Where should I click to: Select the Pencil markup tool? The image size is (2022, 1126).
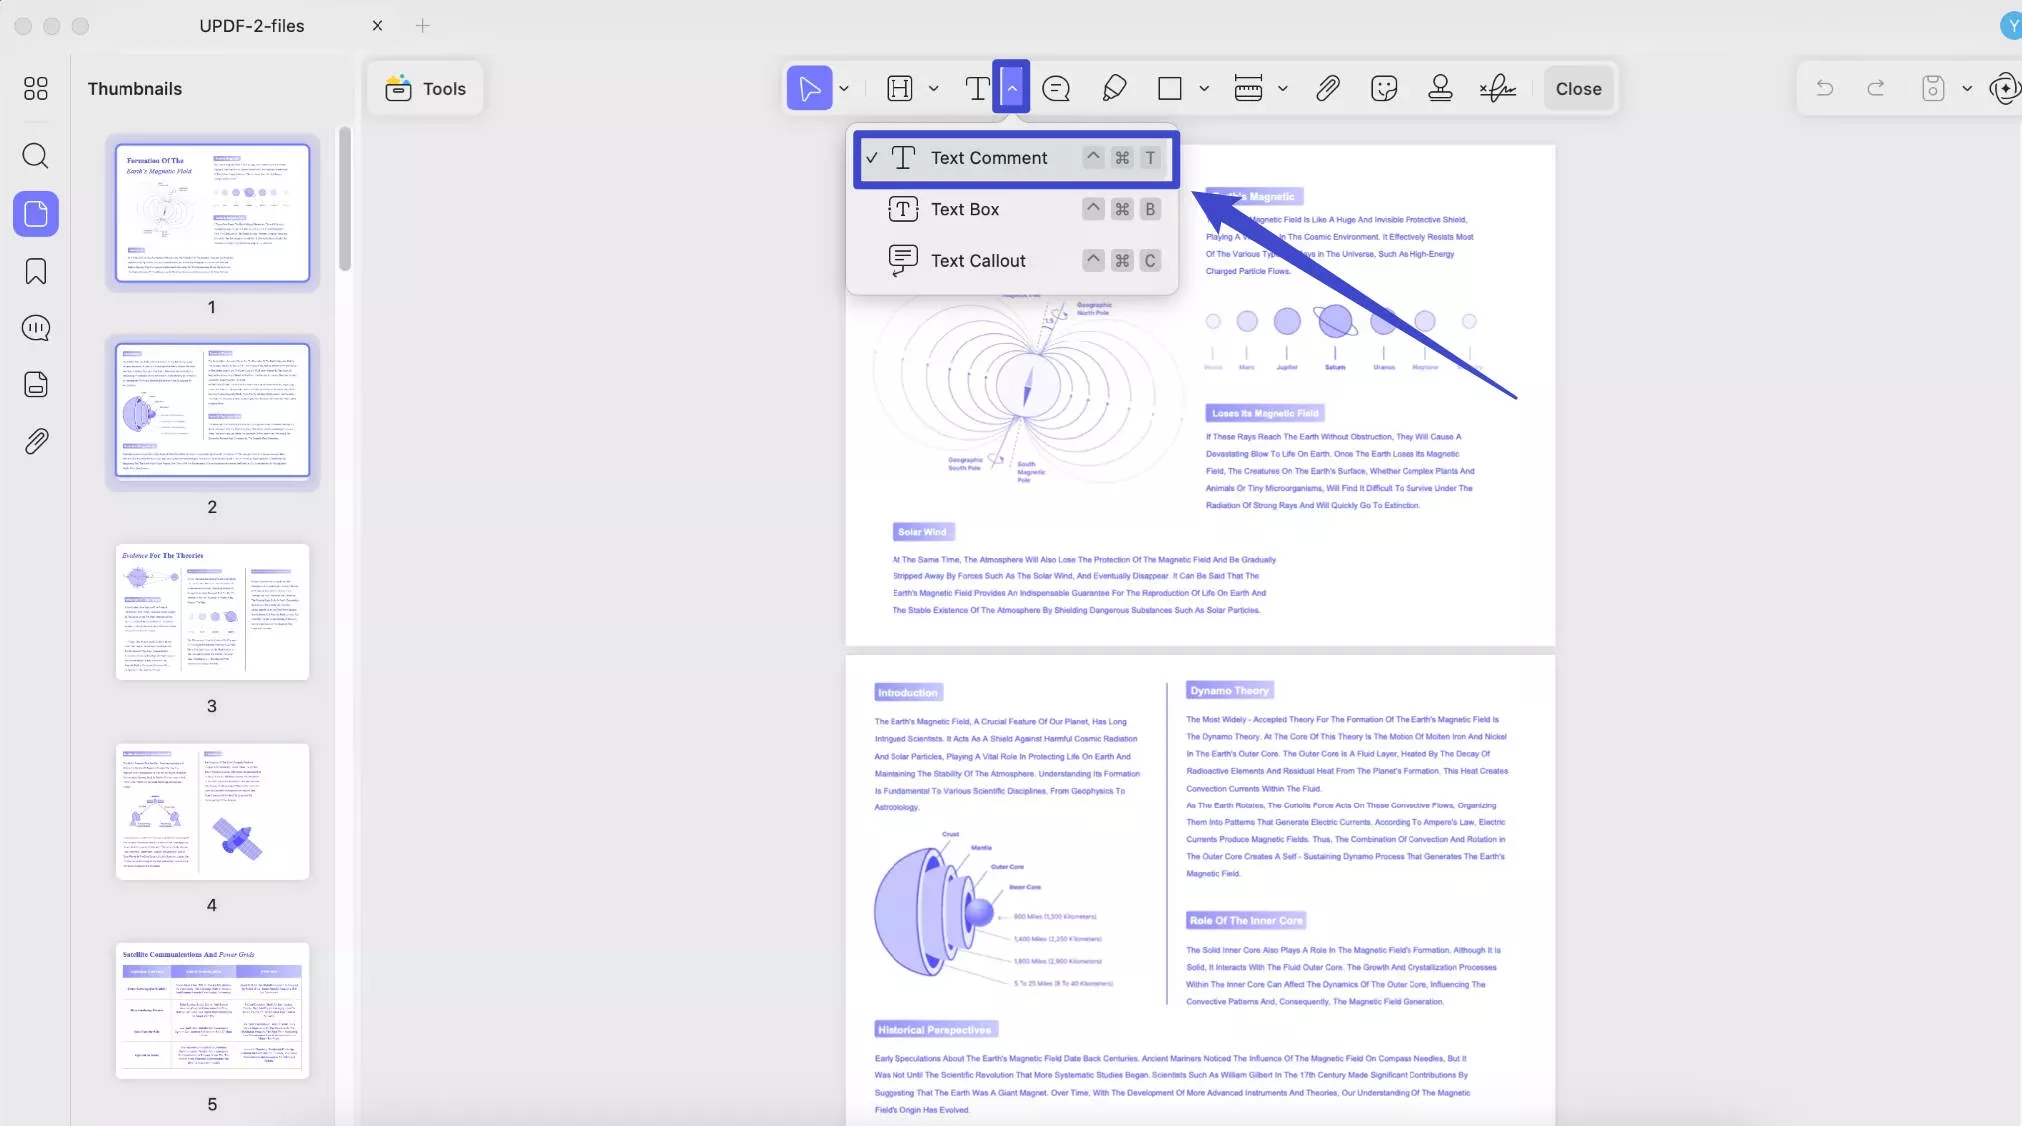[1114, 88]
